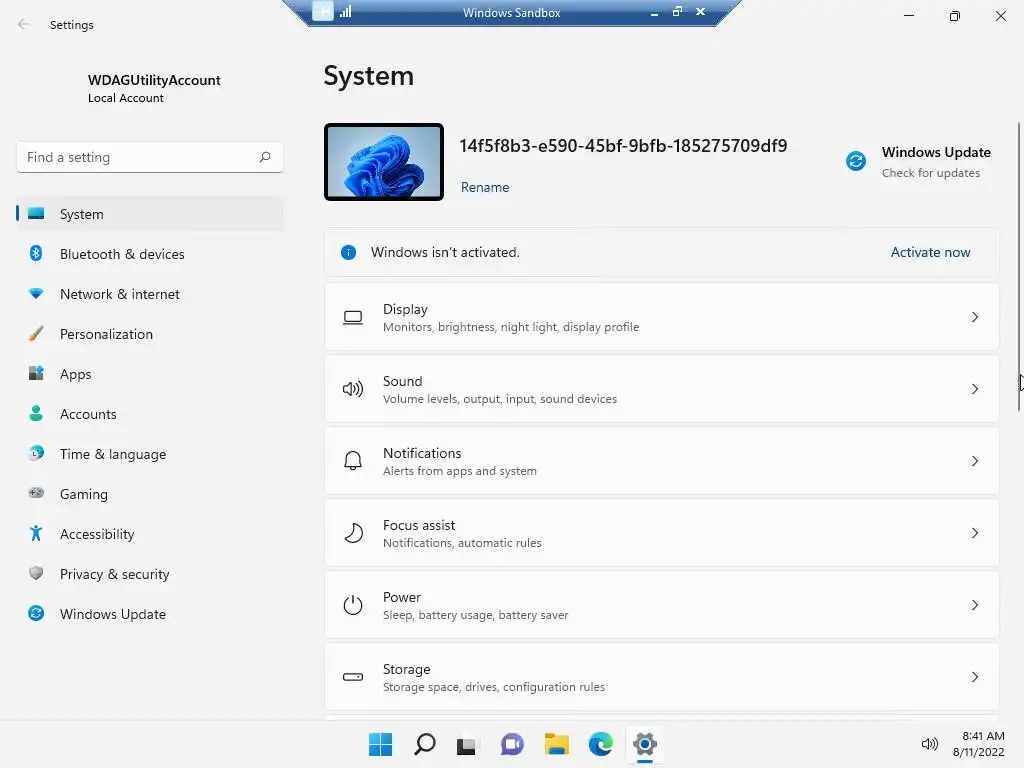Open Bluetooth & devices section

pos(150,254)
